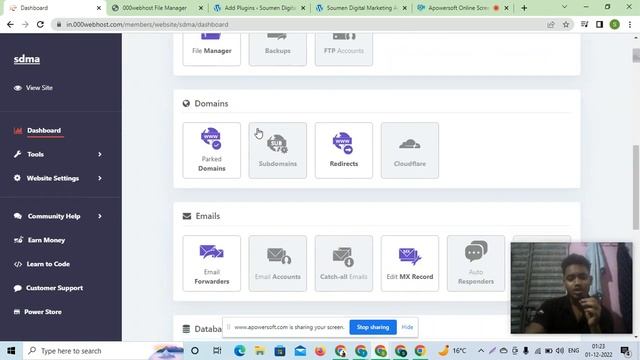Open the Backups card
This screenshot has width=640, height=360.
[278, 49]
